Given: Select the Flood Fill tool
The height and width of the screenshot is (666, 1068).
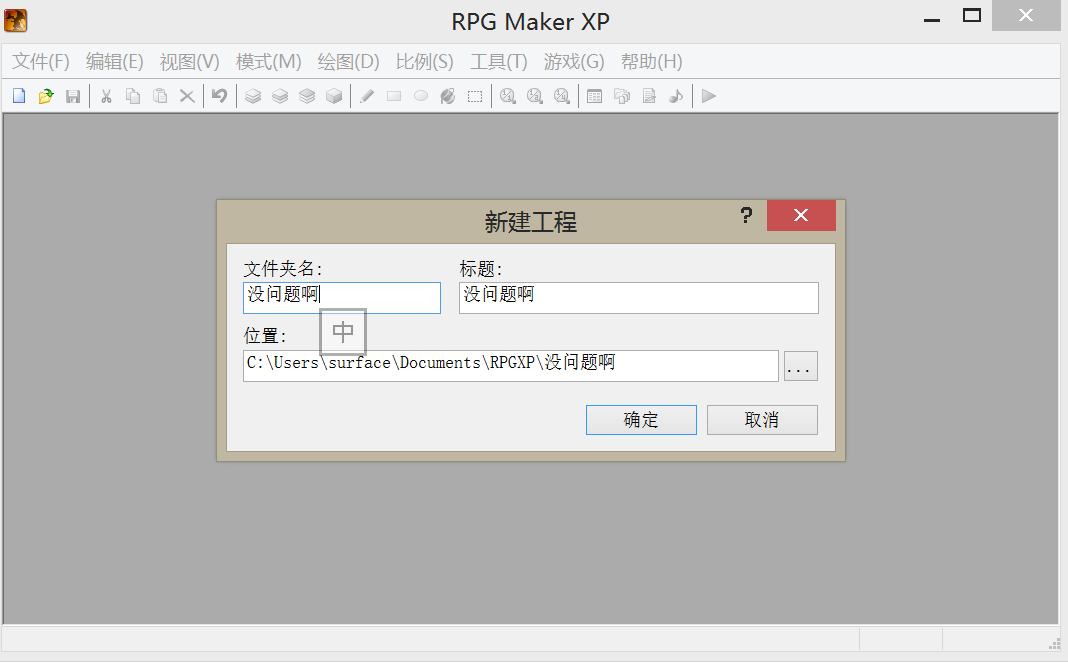Looking at the screenshot, I should [447, 96].
